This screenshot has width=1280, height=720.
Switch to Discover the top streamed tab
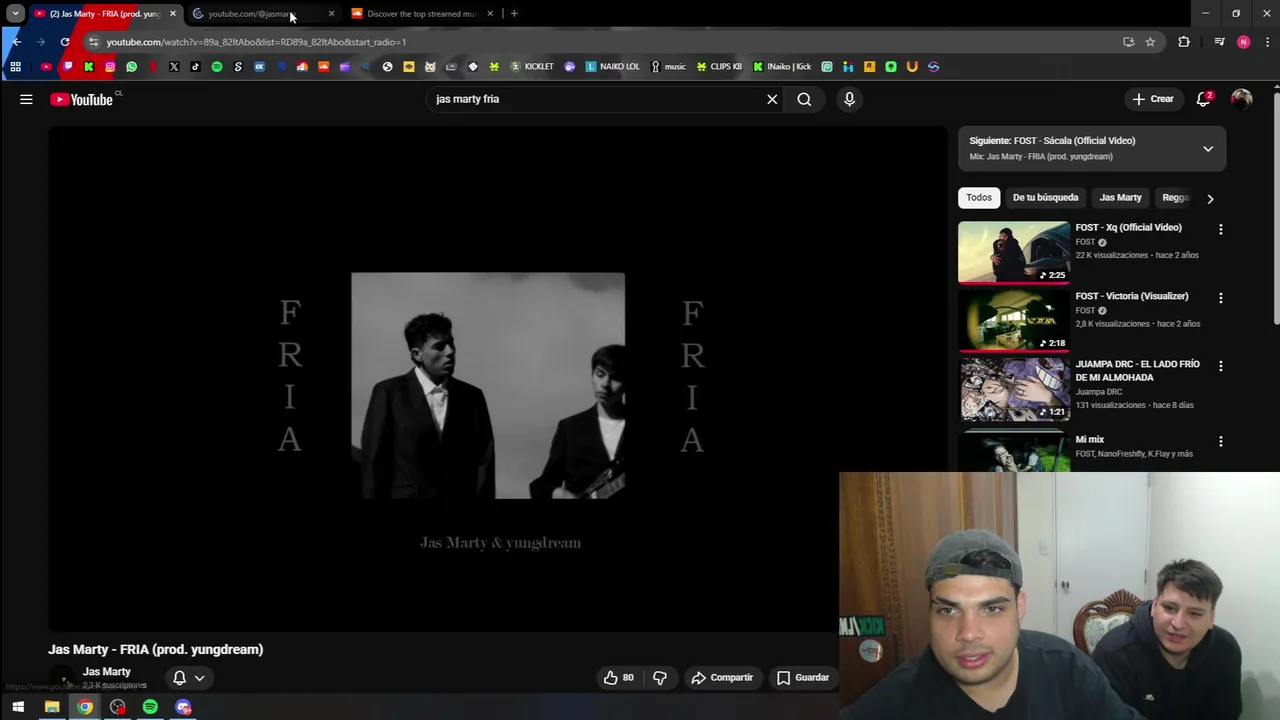422,14
